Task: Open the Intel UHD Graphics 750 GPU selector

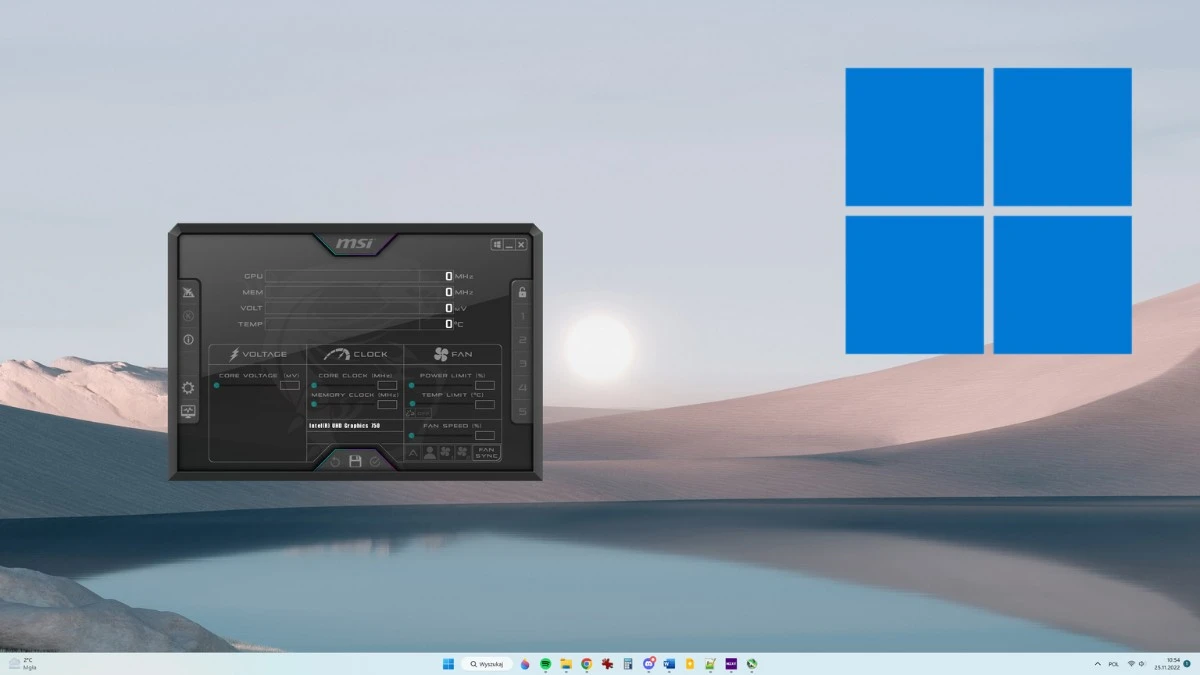Action: coord(344,427)
